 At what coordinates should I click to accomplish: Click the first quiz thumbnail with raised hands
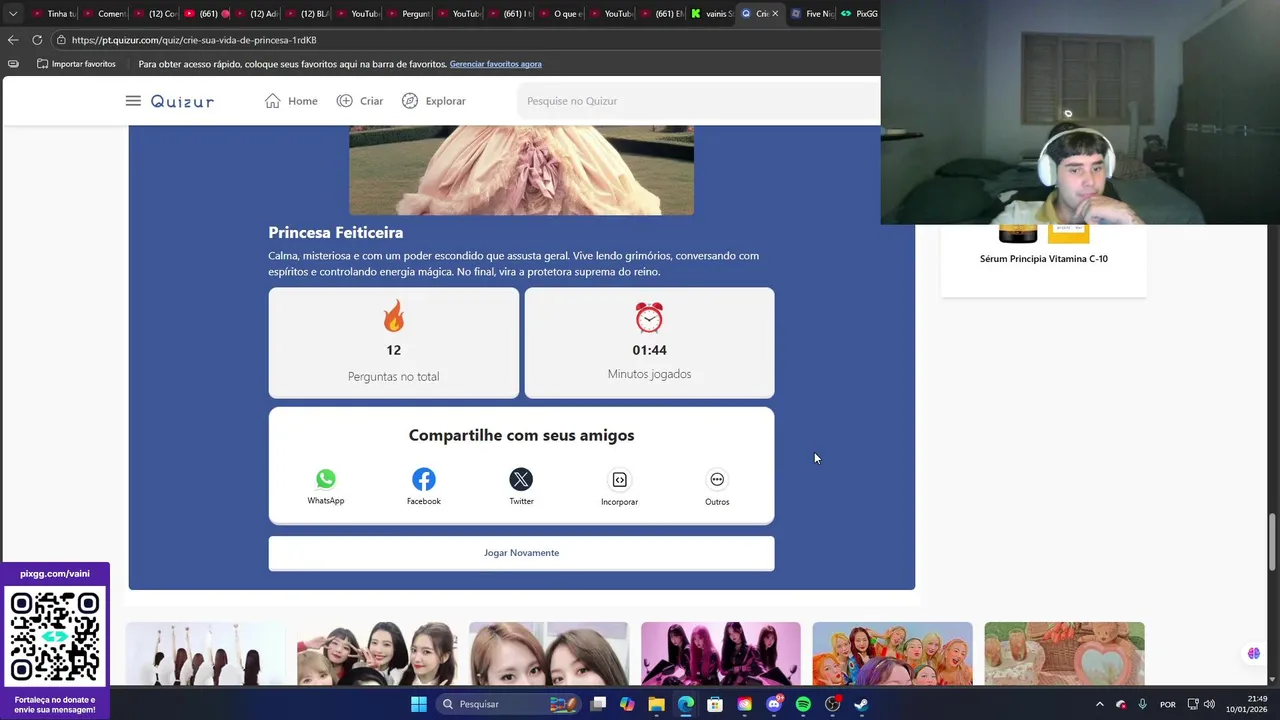205,653
